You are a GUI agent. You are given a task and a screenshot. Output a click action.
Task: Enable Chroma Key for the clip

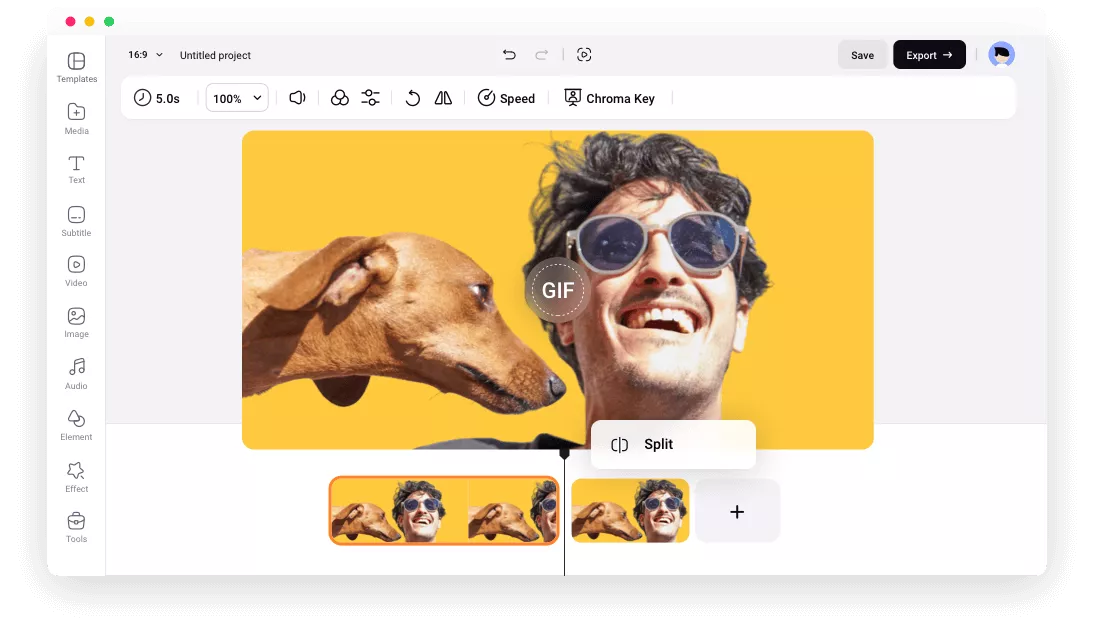click(x=610, y=97)
